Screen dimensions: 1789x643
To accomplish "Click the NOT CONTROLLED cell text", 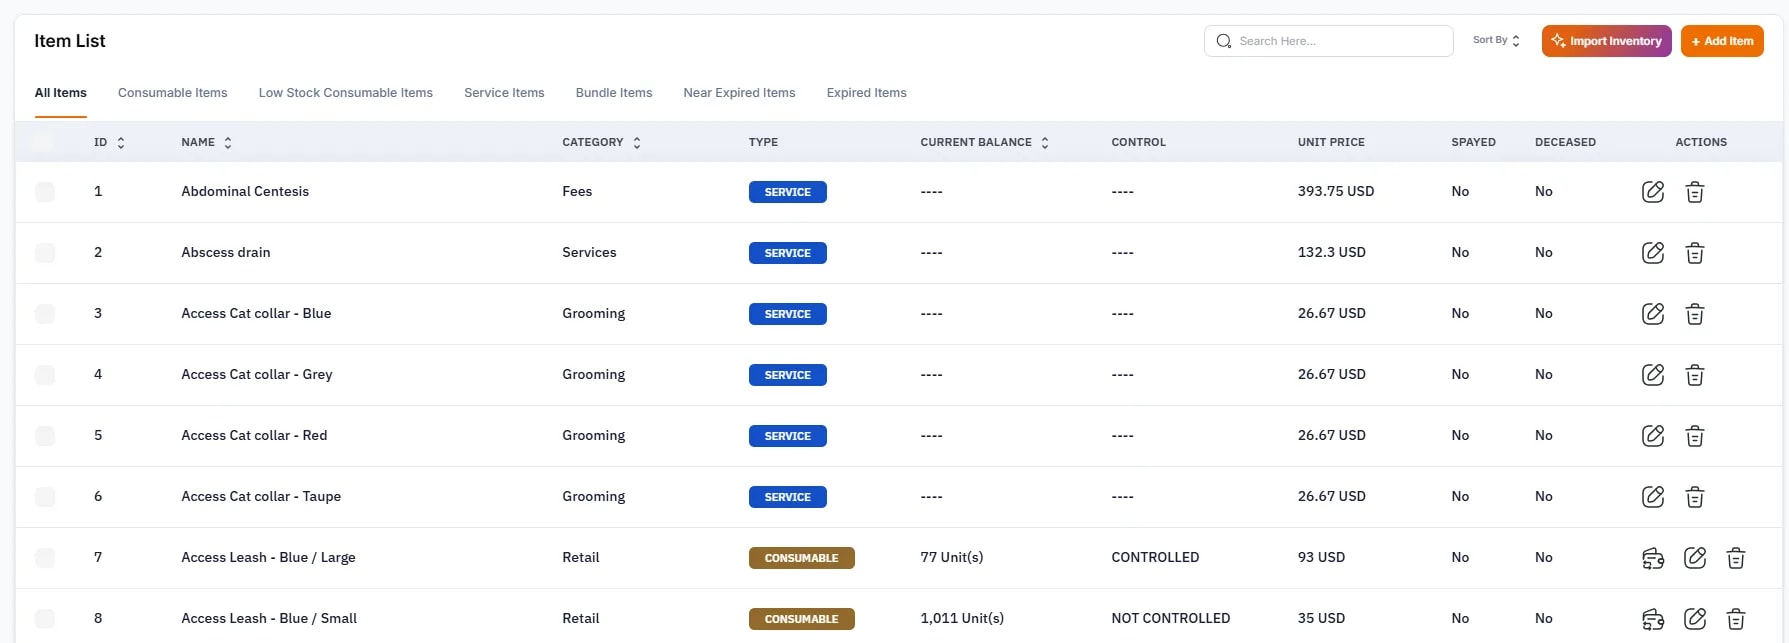I will (1171, 618).
